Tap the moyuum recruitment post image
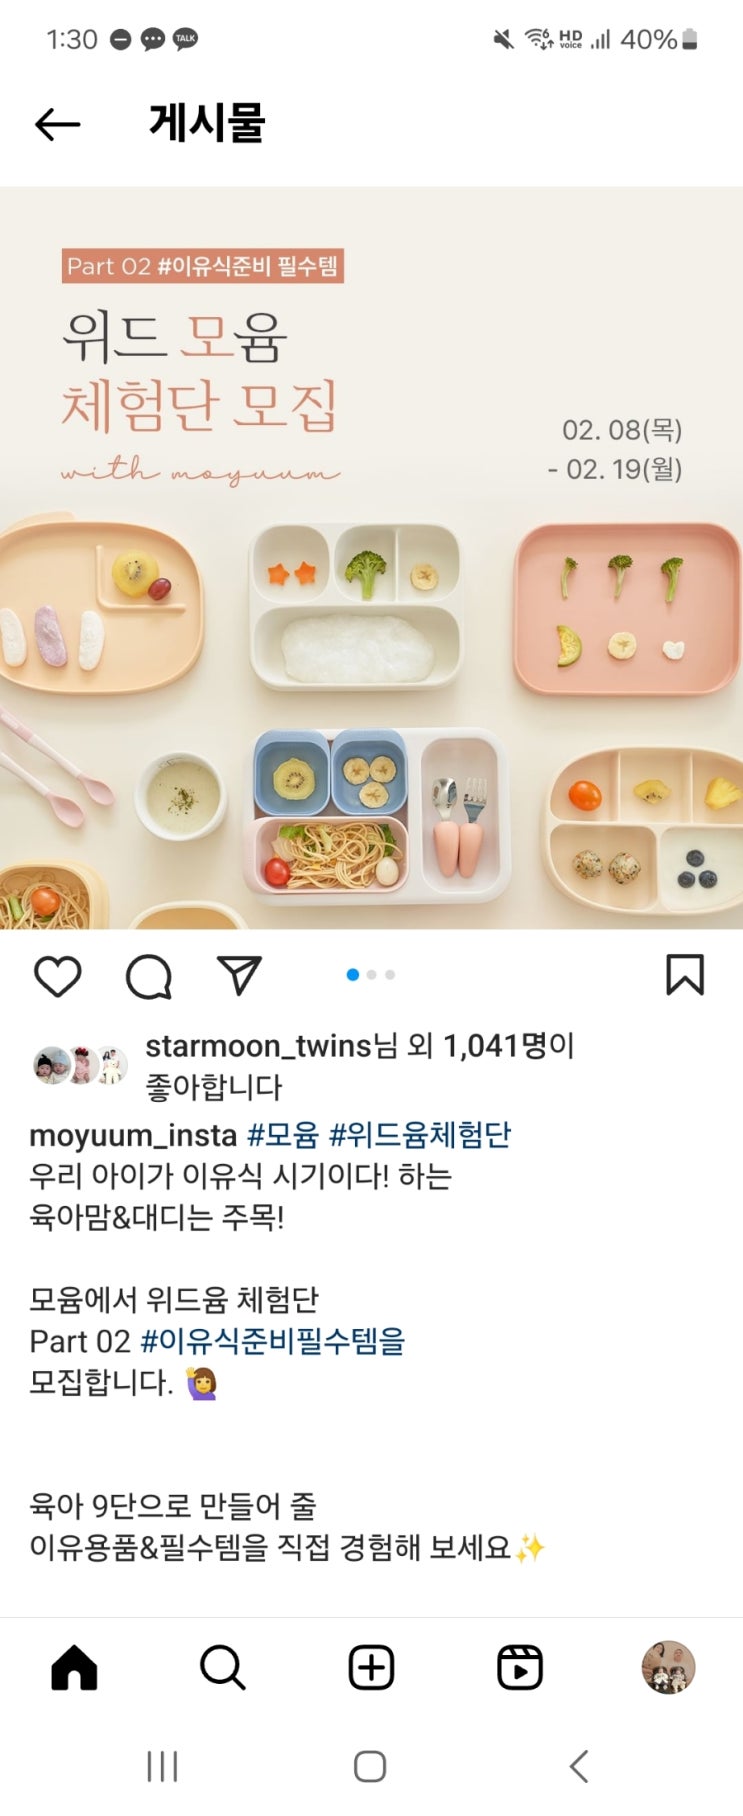Viewport: 743px width, 1816px height. (371, 558)
